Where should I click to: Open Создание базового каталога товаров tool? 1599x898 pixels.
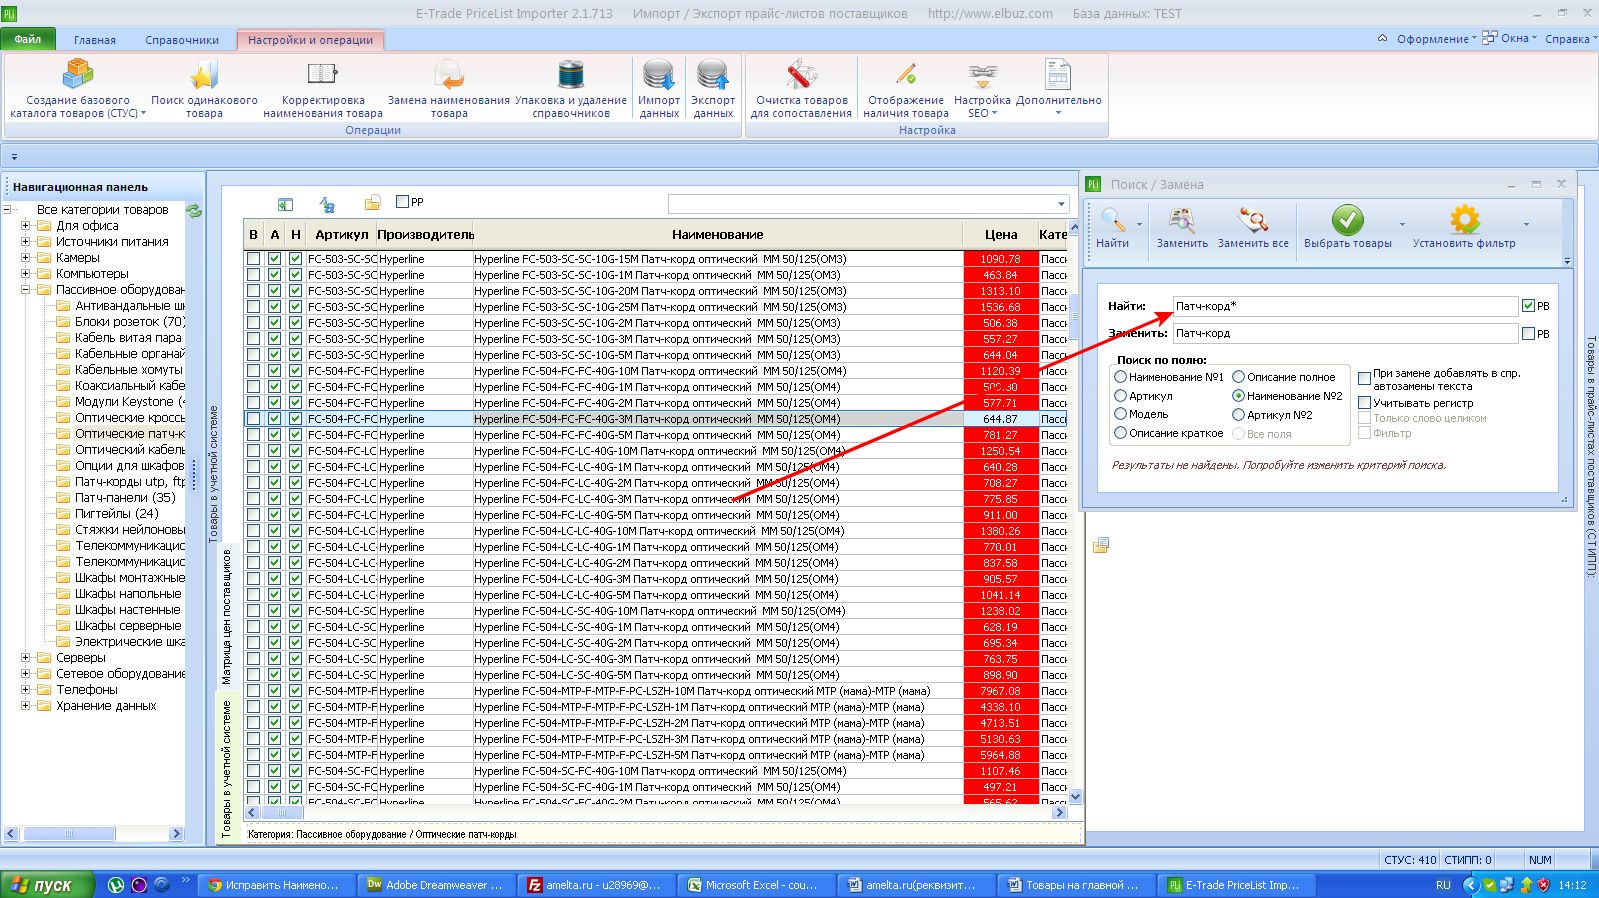coord(78,88)
